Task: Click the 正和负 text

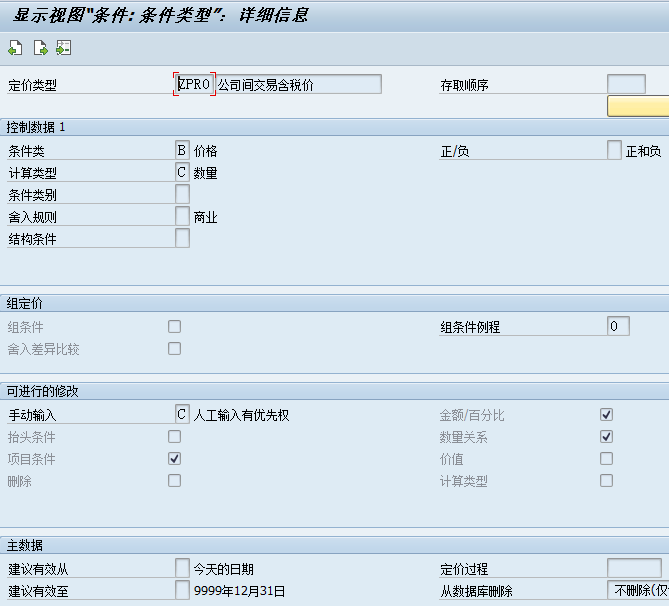Action: [643, 151]
